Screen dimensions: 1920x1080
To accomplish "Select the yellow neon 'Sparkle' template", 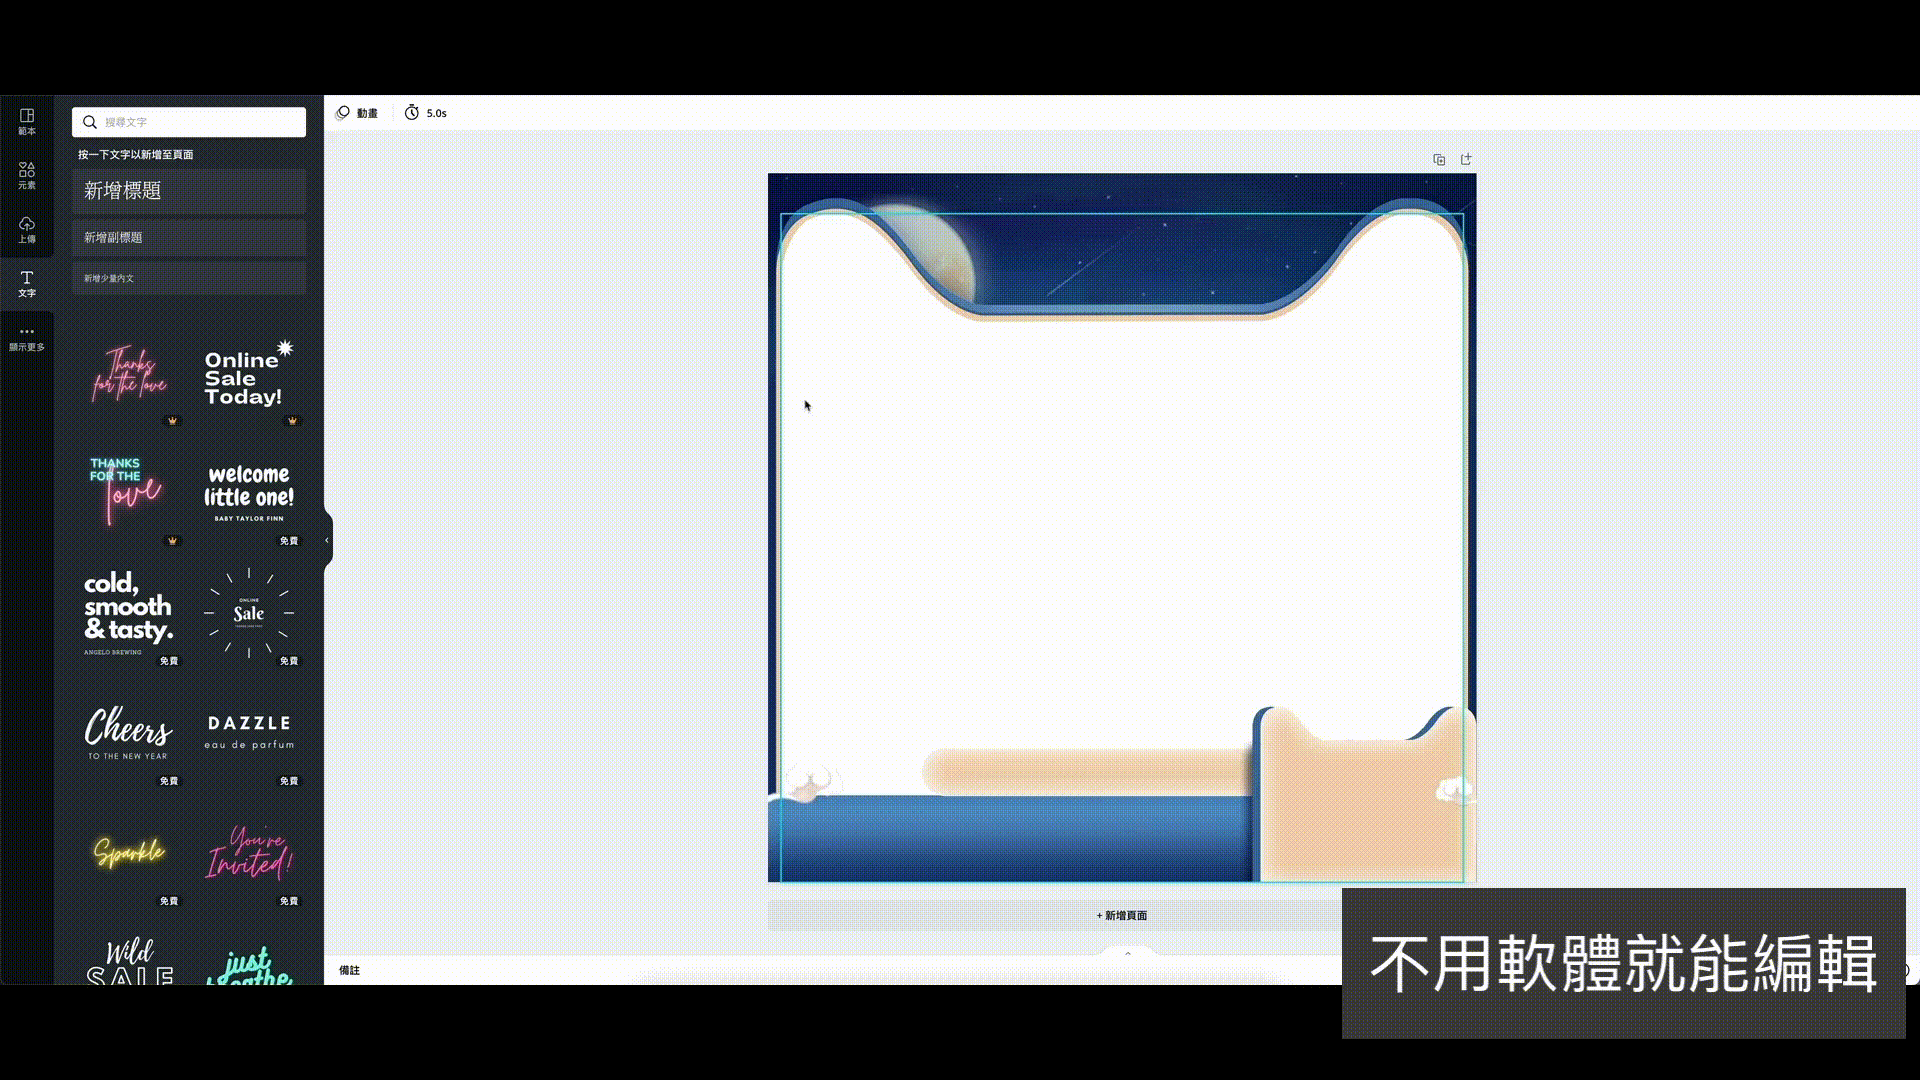I will [x=129, y=854].
